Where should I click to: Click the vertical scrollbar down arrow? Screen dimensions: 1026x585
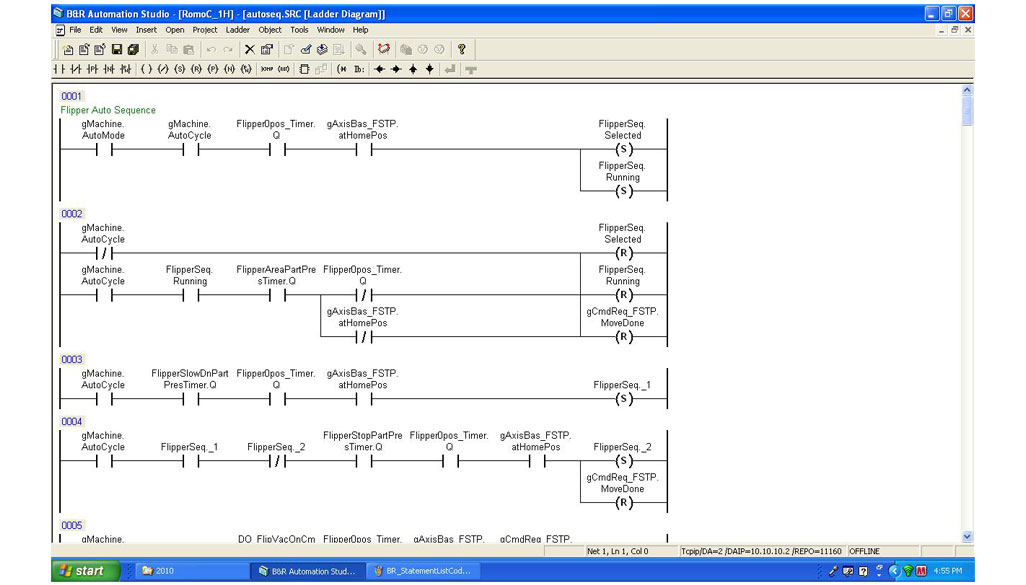(966, 537)
